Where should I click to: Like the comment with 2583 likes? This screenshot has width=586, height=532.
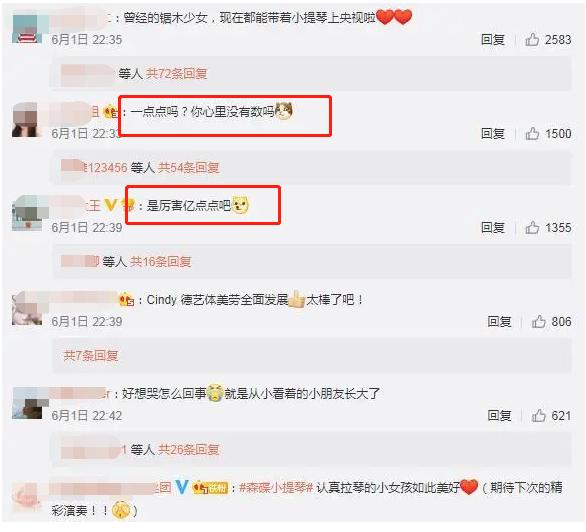(x=532, y=39)
